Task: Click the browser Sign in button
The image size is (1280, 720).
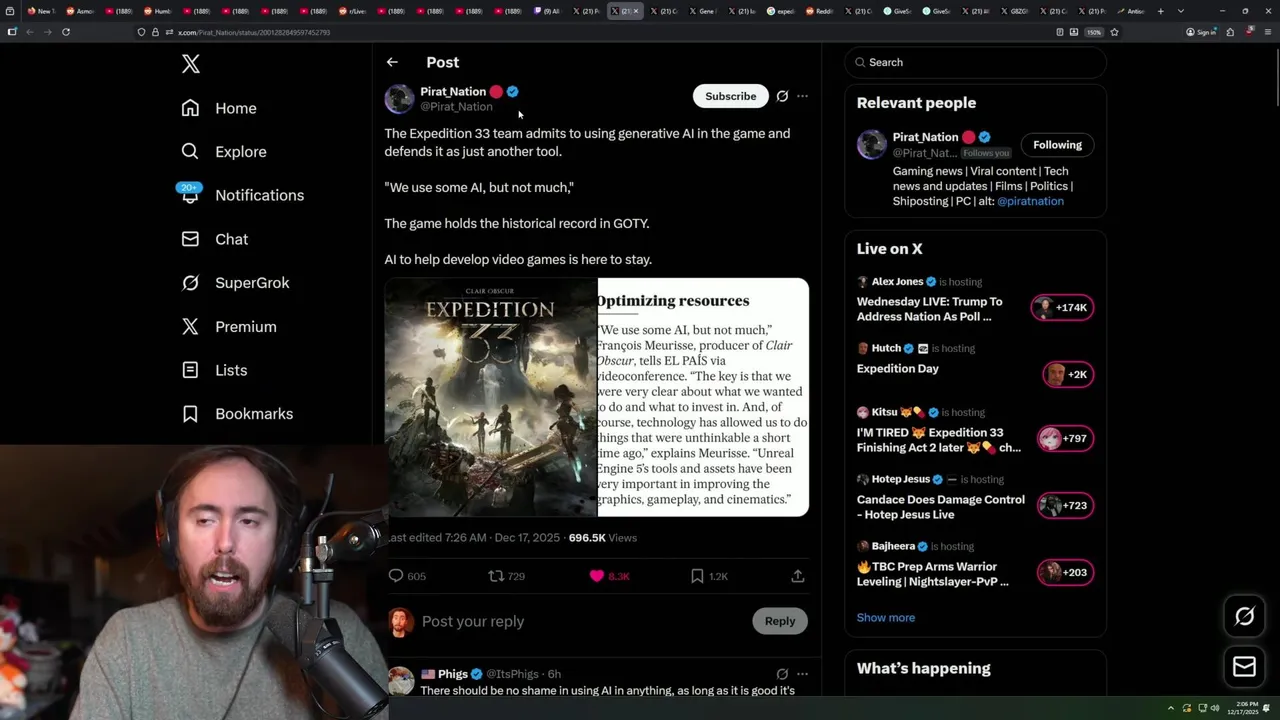Action: pyautogui.click(x=1201, y=32)
